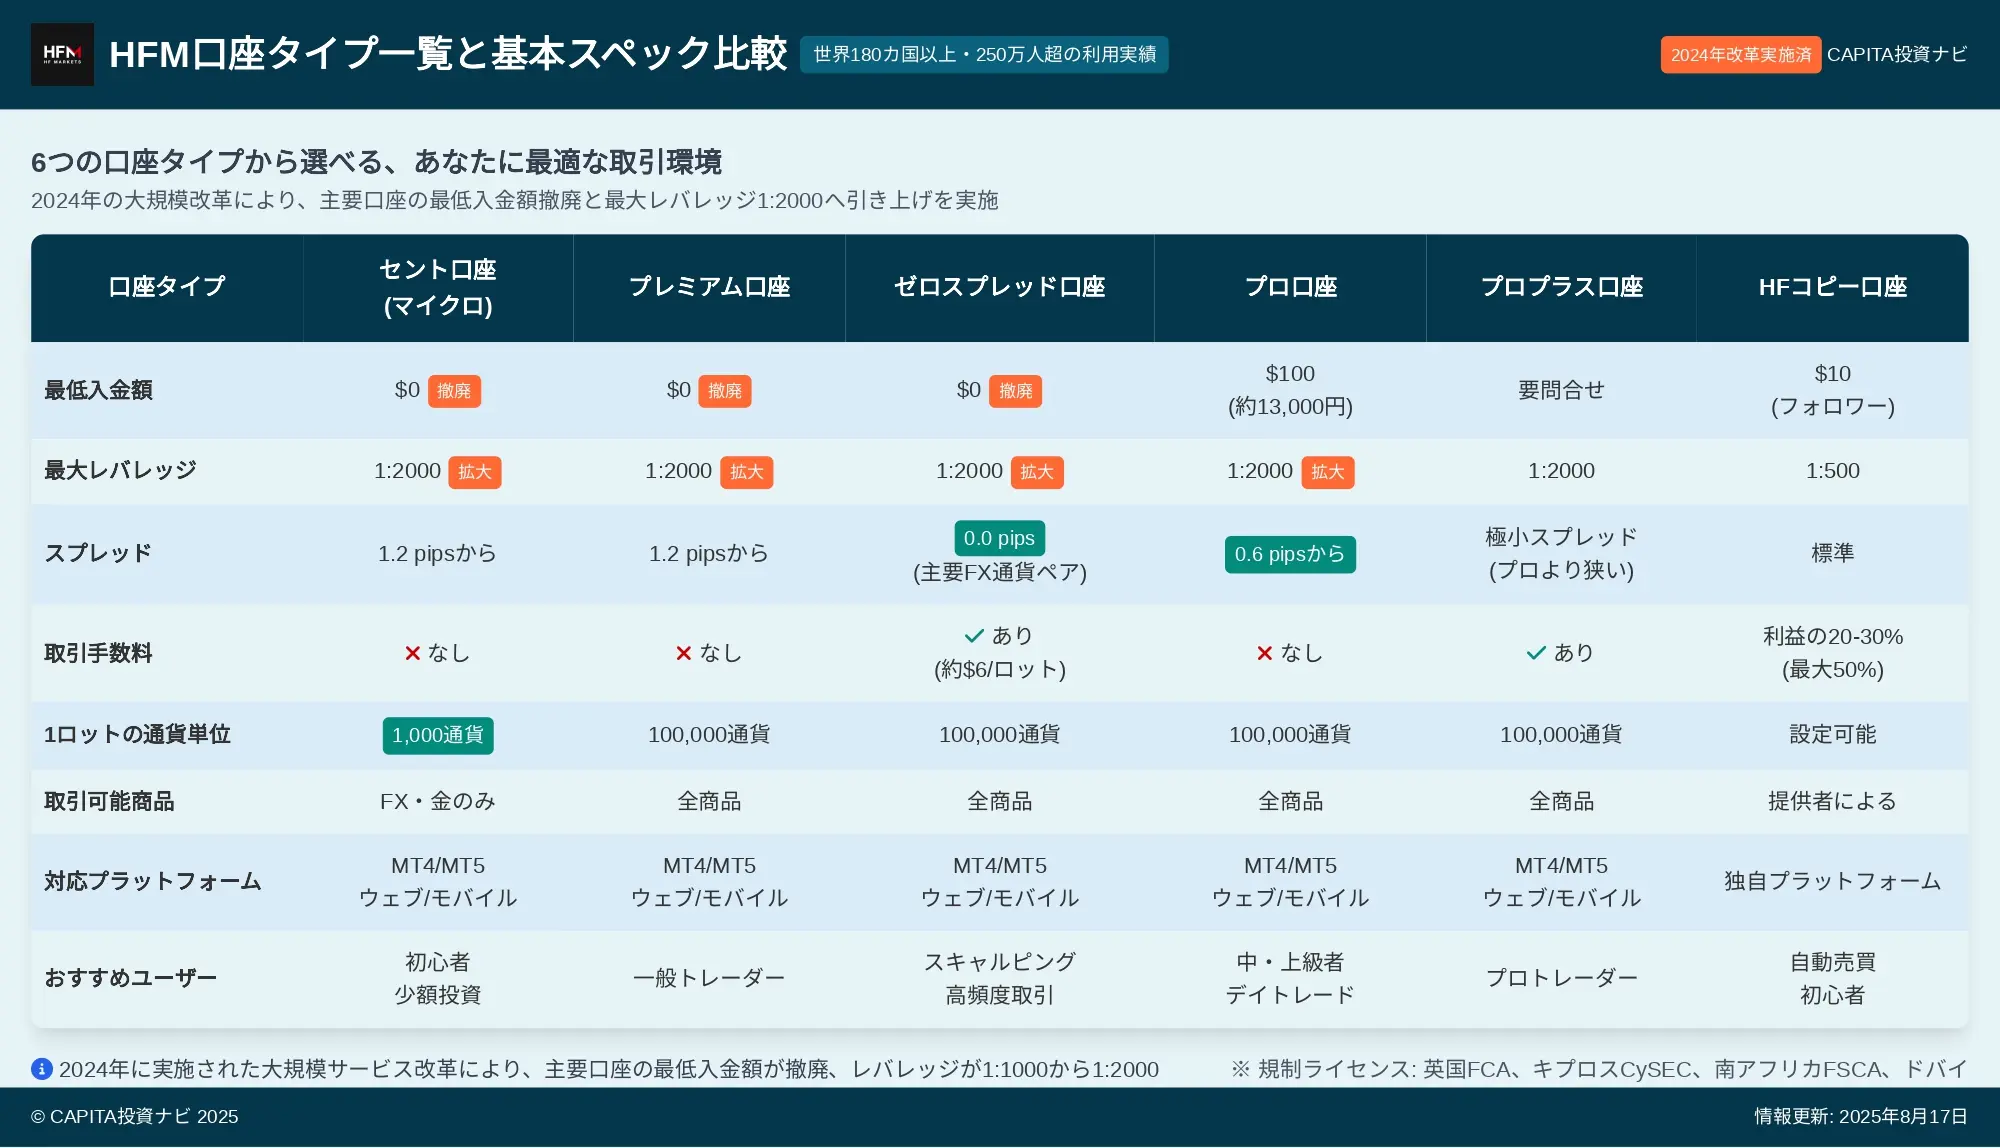Select the HFコピー口座 column header
The width and height of the screenshot is (2000, 1148).
point(1832,288)
